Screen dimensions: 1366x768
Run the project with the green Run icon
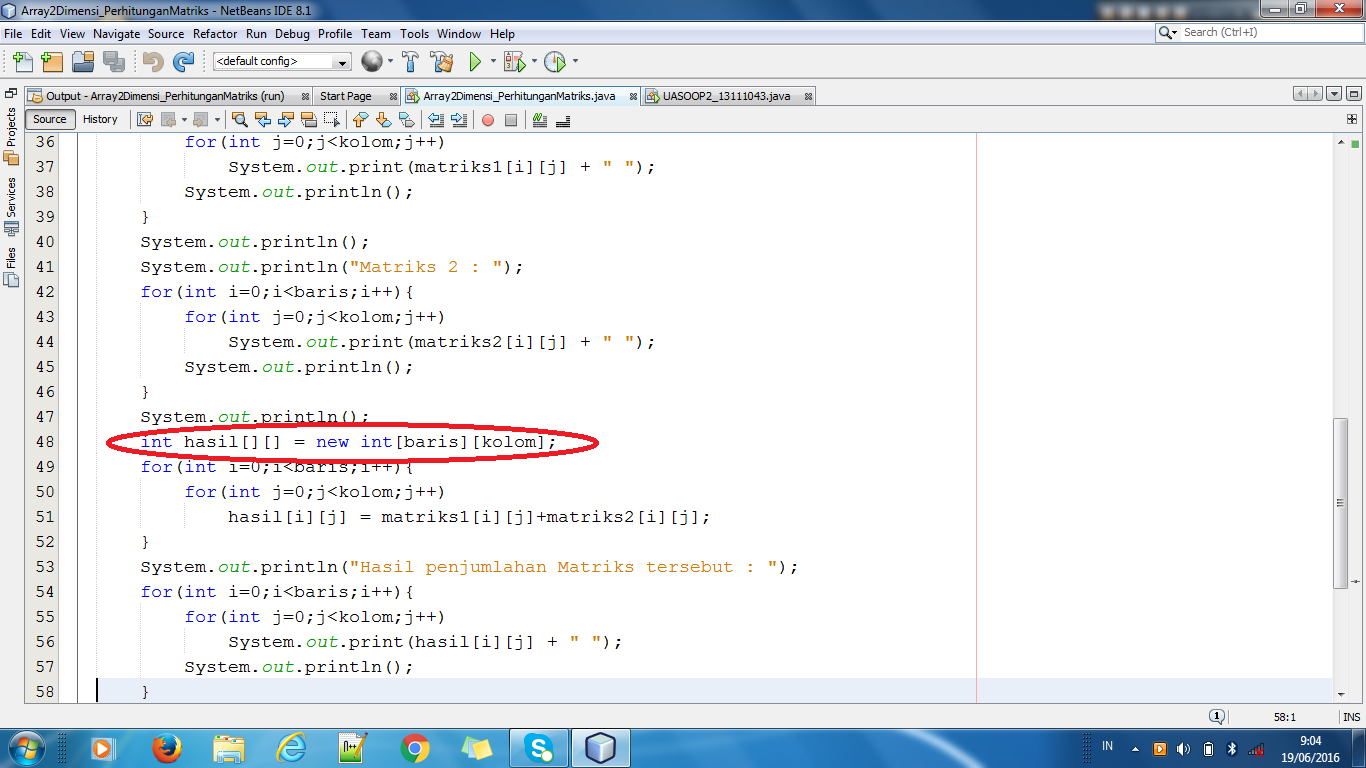tap(473, 61)
